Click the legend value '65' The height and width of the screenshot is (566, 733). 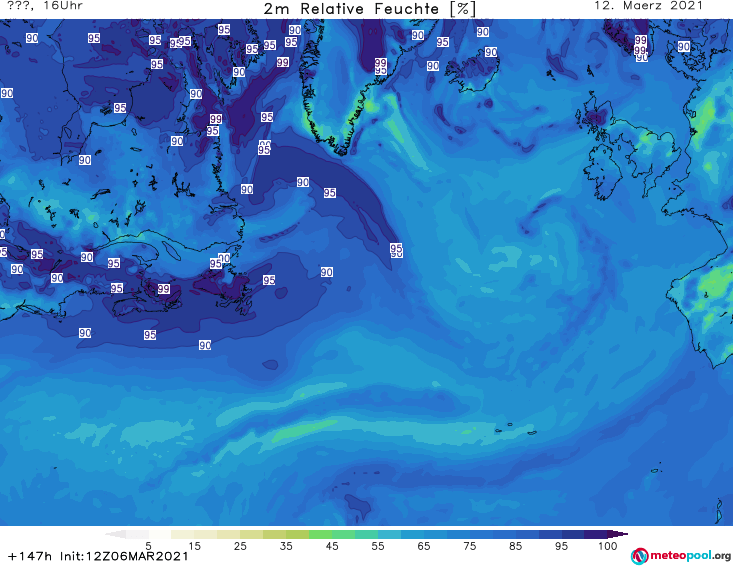click(x=424, y=546)
